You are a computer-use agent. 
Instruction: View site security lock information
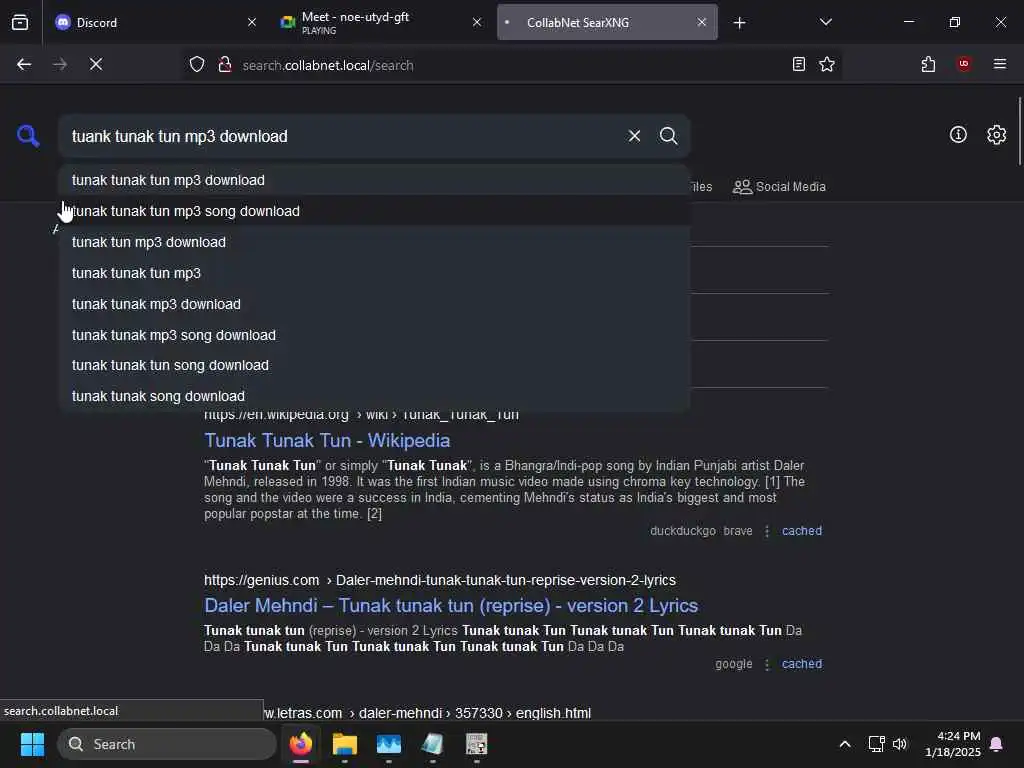pyautogui.click(x=225, y=64)
